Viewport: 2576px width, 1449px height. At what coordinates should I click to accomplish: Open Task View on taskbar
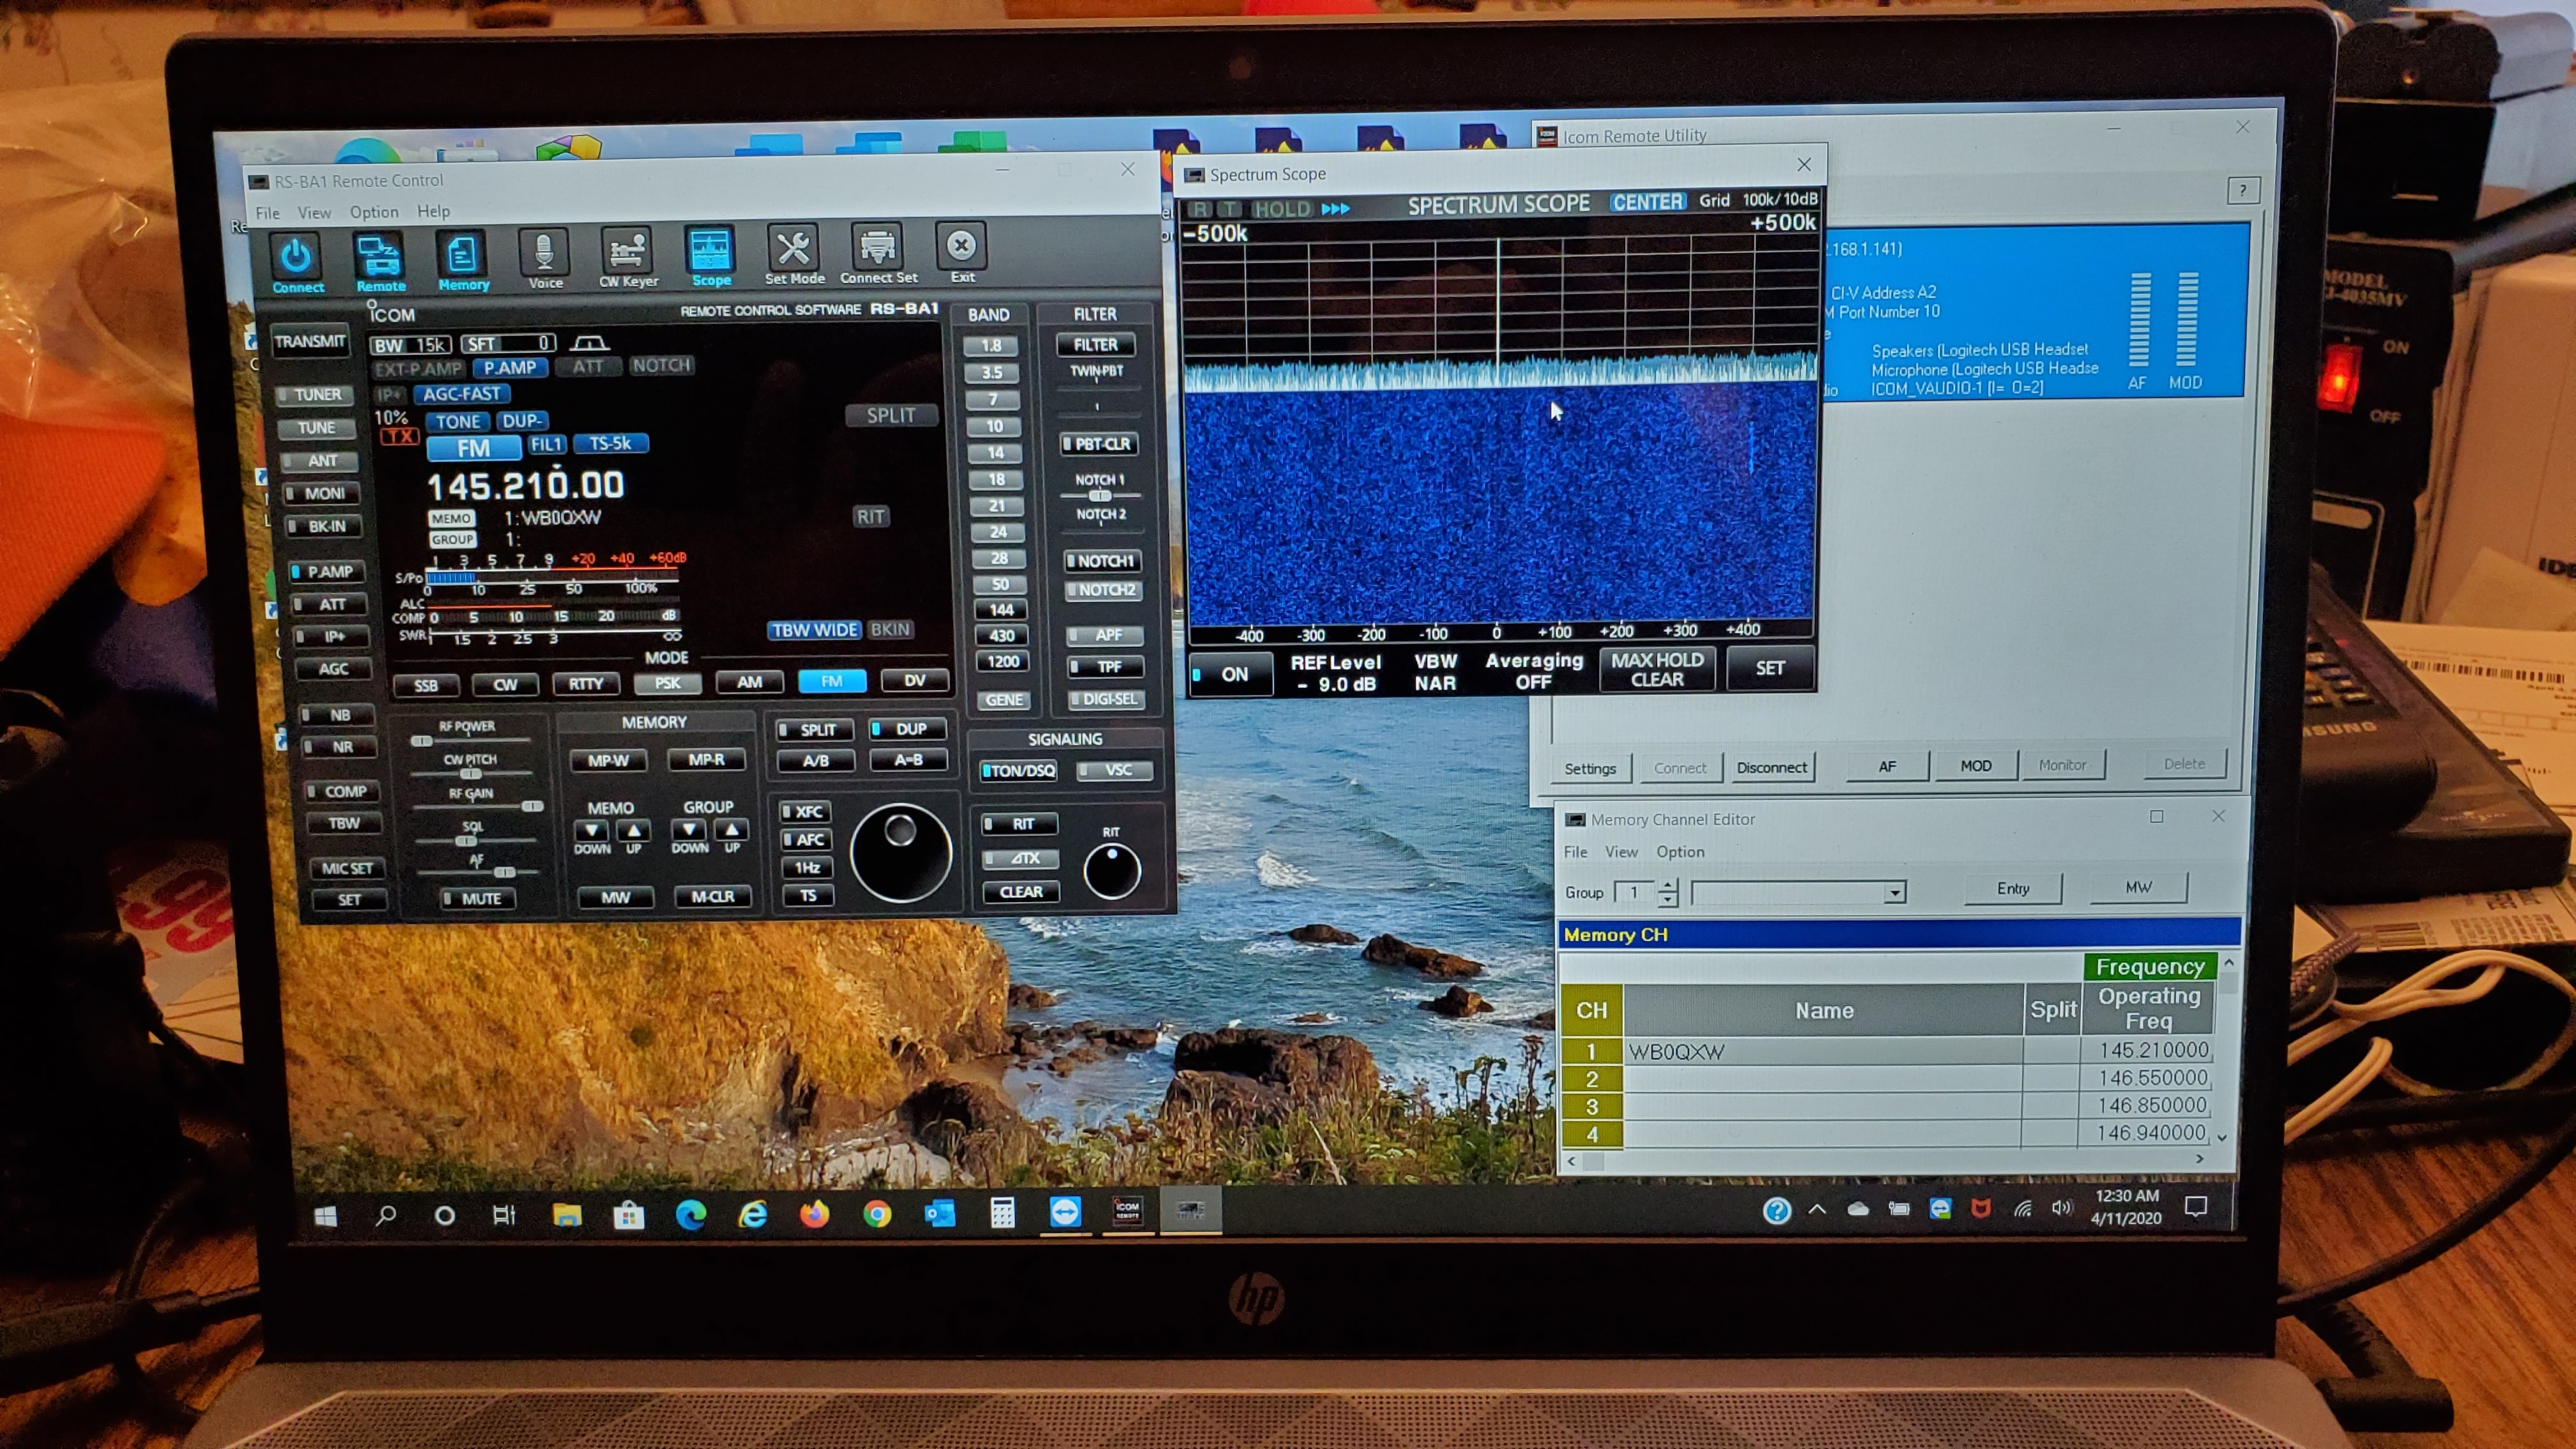(x=504, y=1215)
